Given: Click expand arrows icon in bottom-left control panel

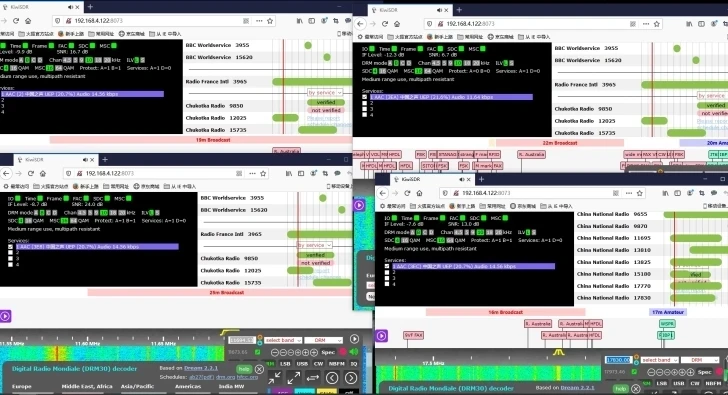Looking at the screenshot, I should coord(293,378).
